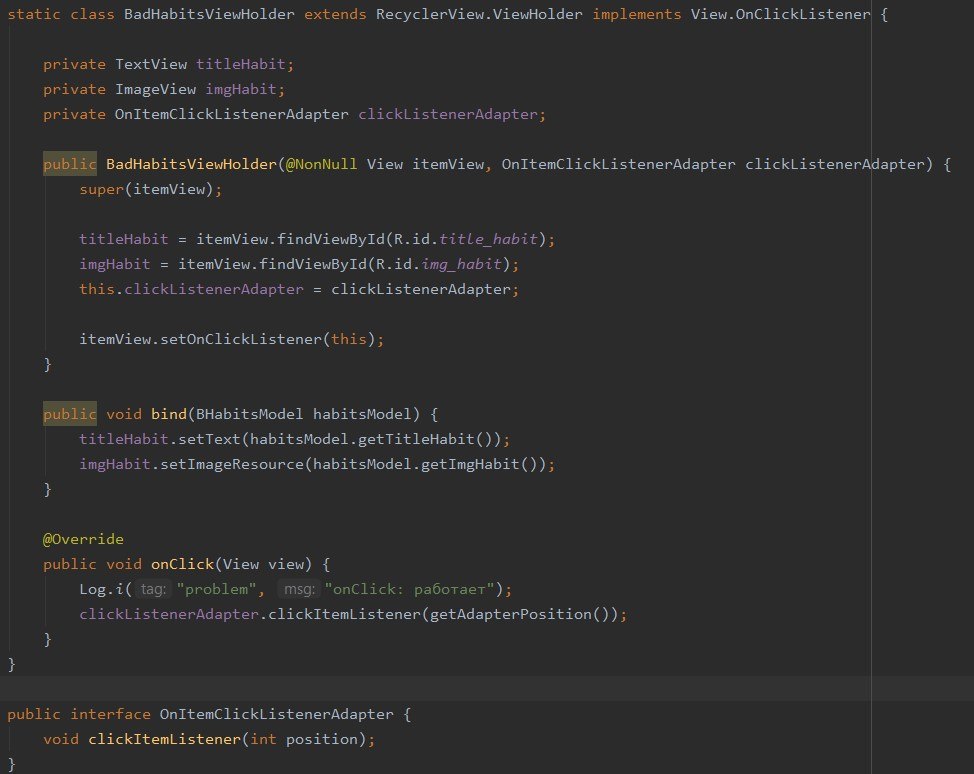This screenshot has height=774, width=974.
Task: Click 'Log.i' logging call
Action: [x=101, y=589]
